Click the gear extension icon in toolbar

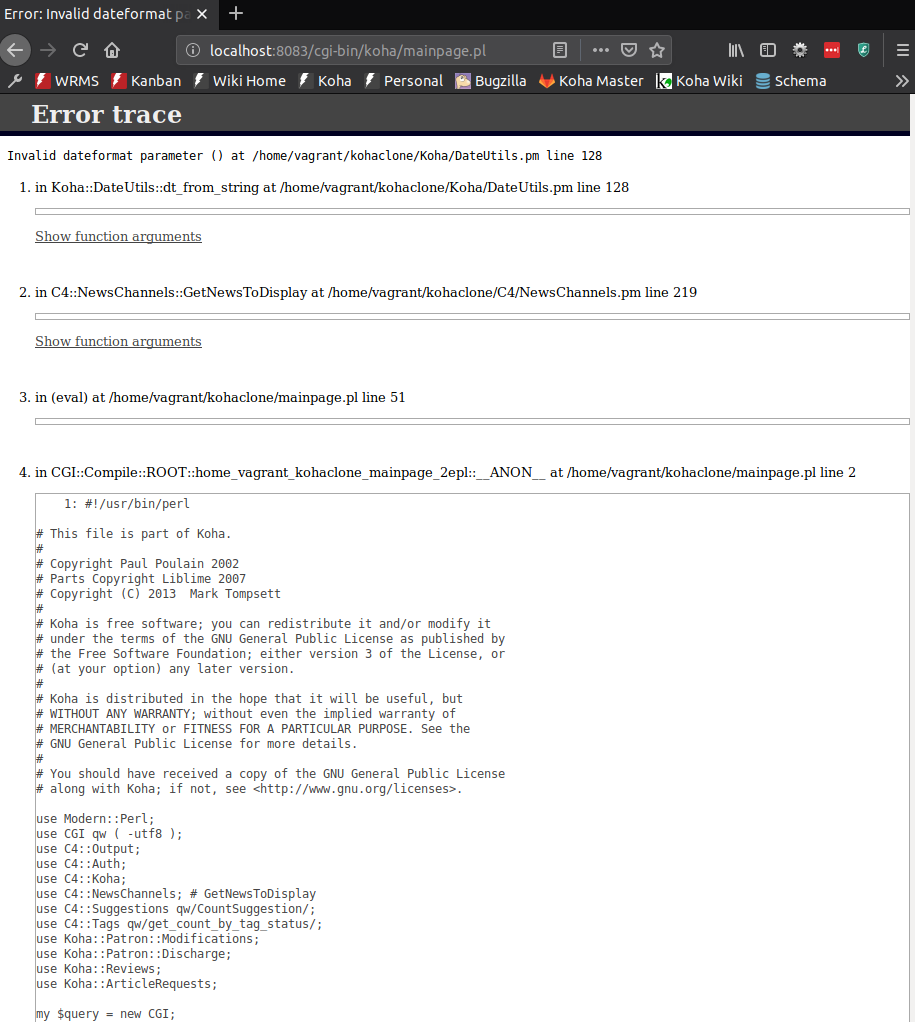click(x=800, y=50)
